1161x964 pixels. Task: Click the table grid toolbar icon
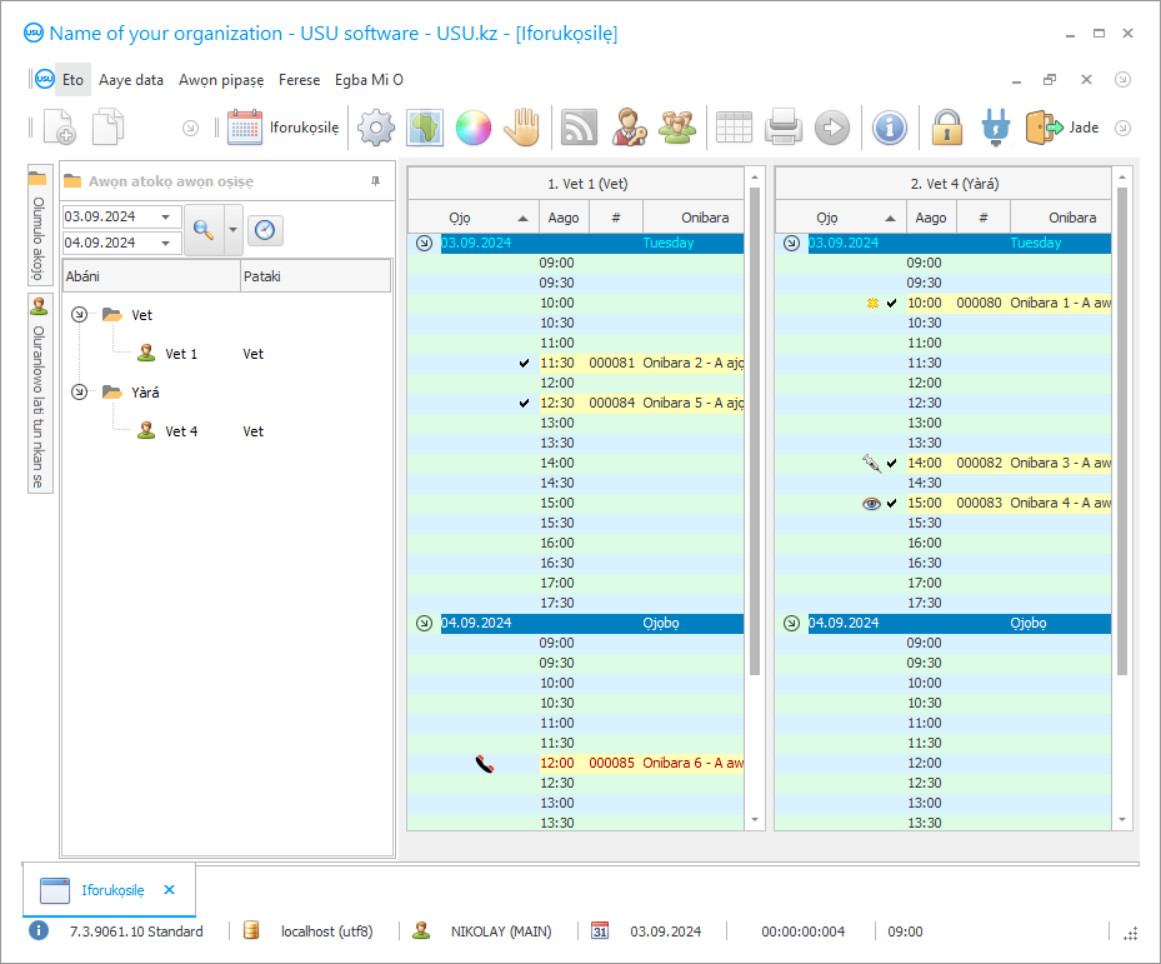click(x=735, y=127)
